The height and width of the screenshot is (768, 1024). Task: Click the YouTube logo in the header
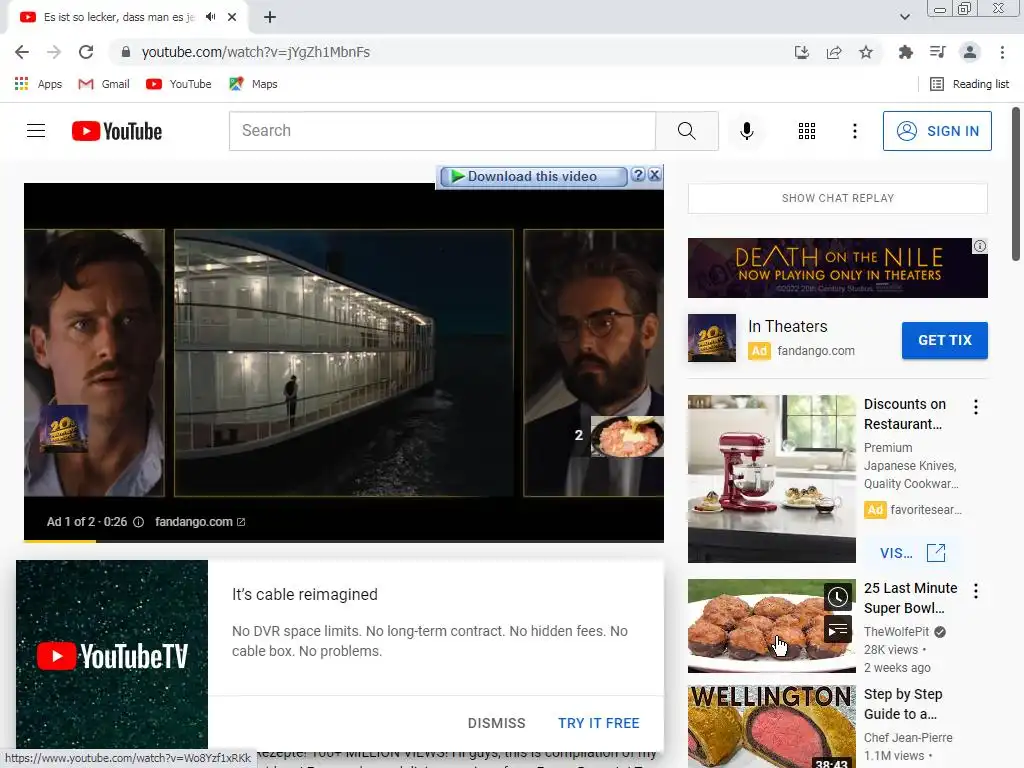coord(117,131)
